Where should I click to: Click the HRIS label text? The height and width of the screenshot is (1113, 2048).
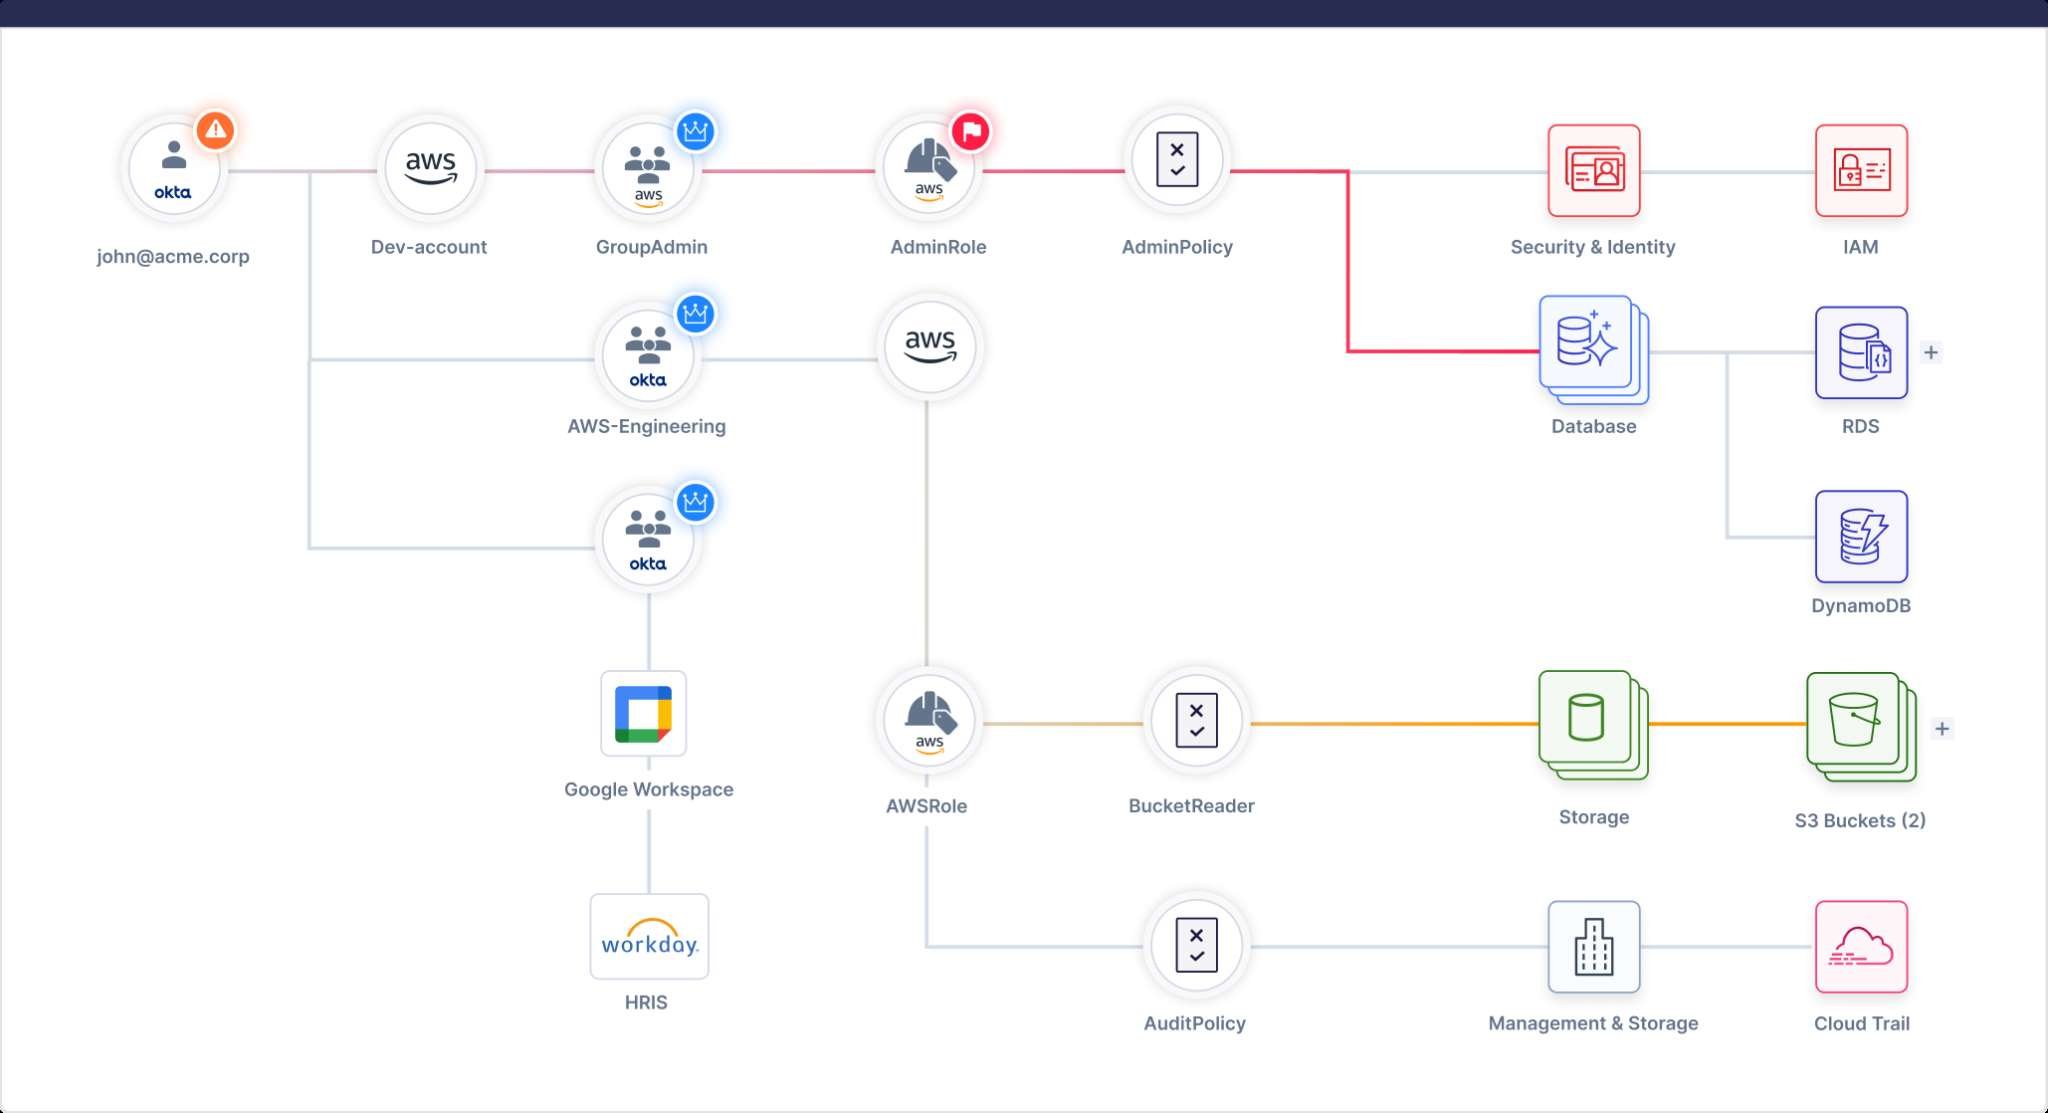(x=646, y=1002)
